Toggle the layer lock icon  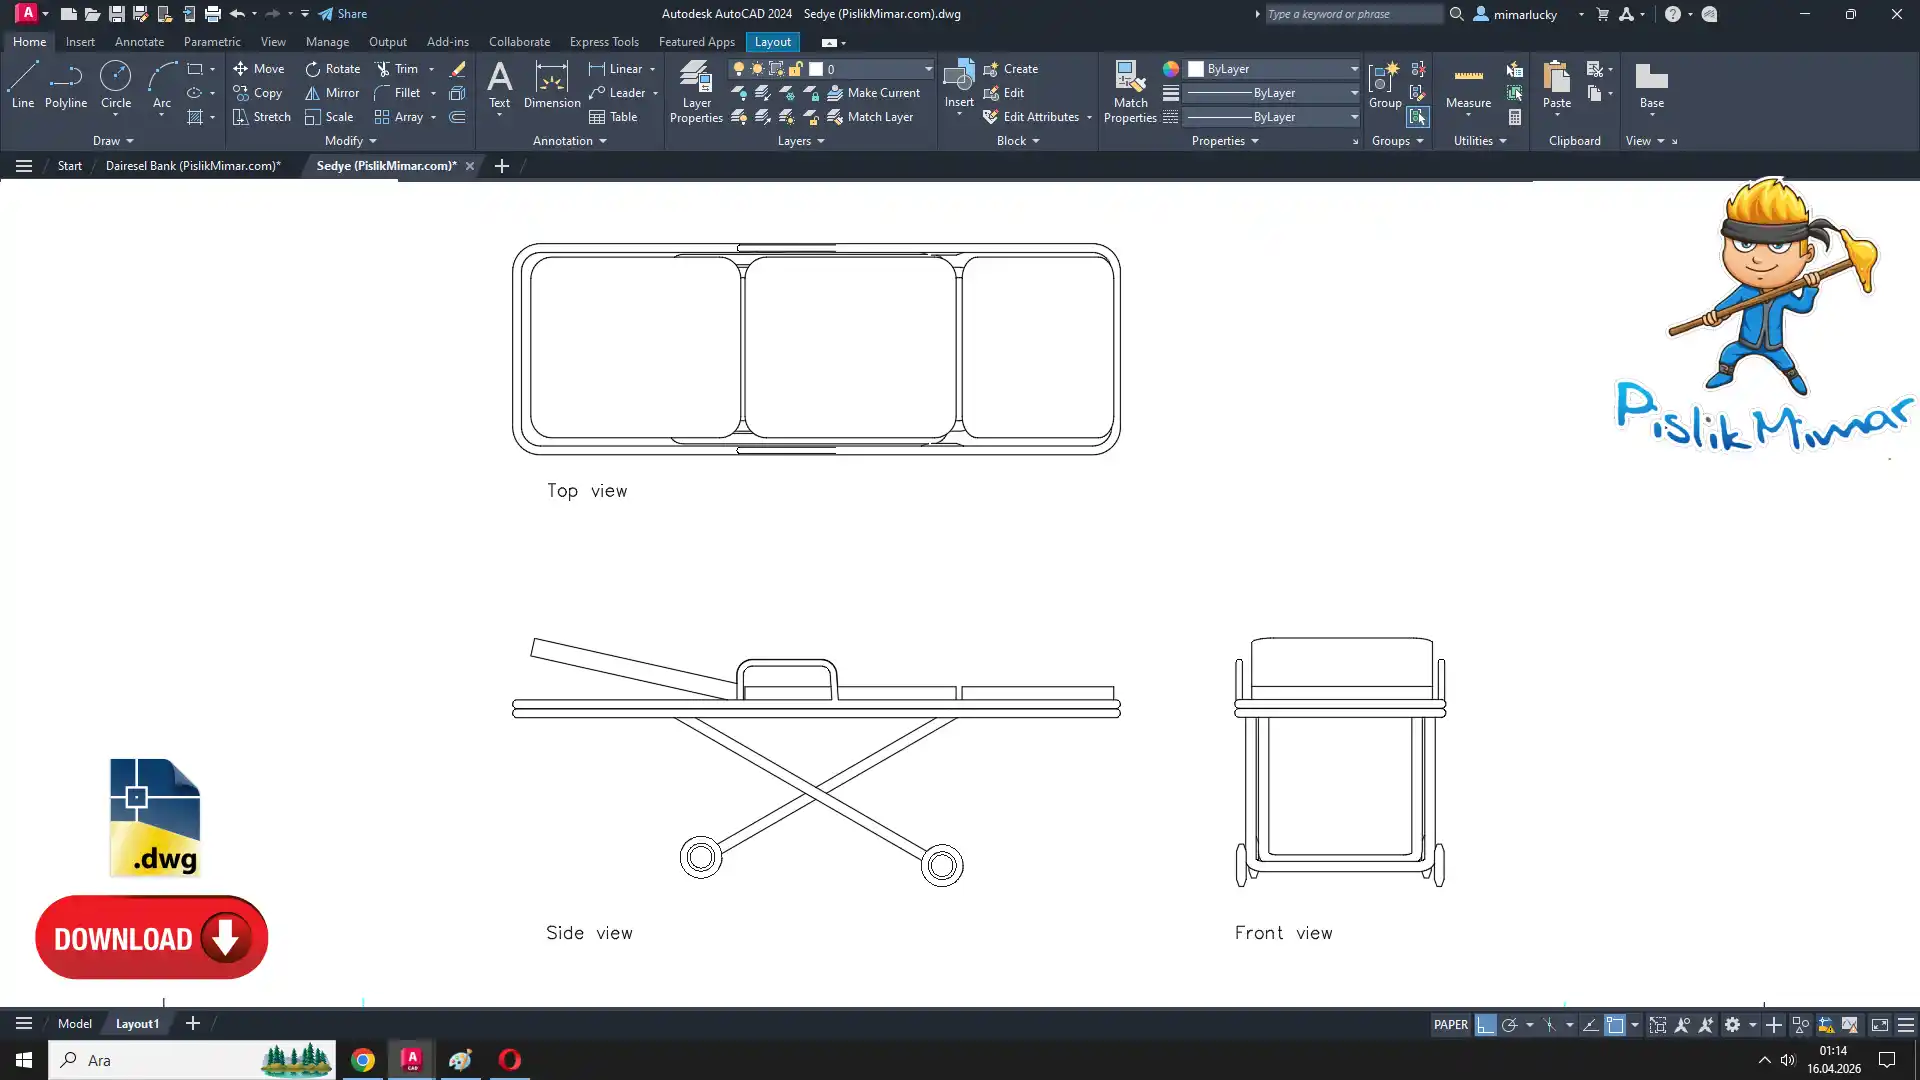[796, 69]
